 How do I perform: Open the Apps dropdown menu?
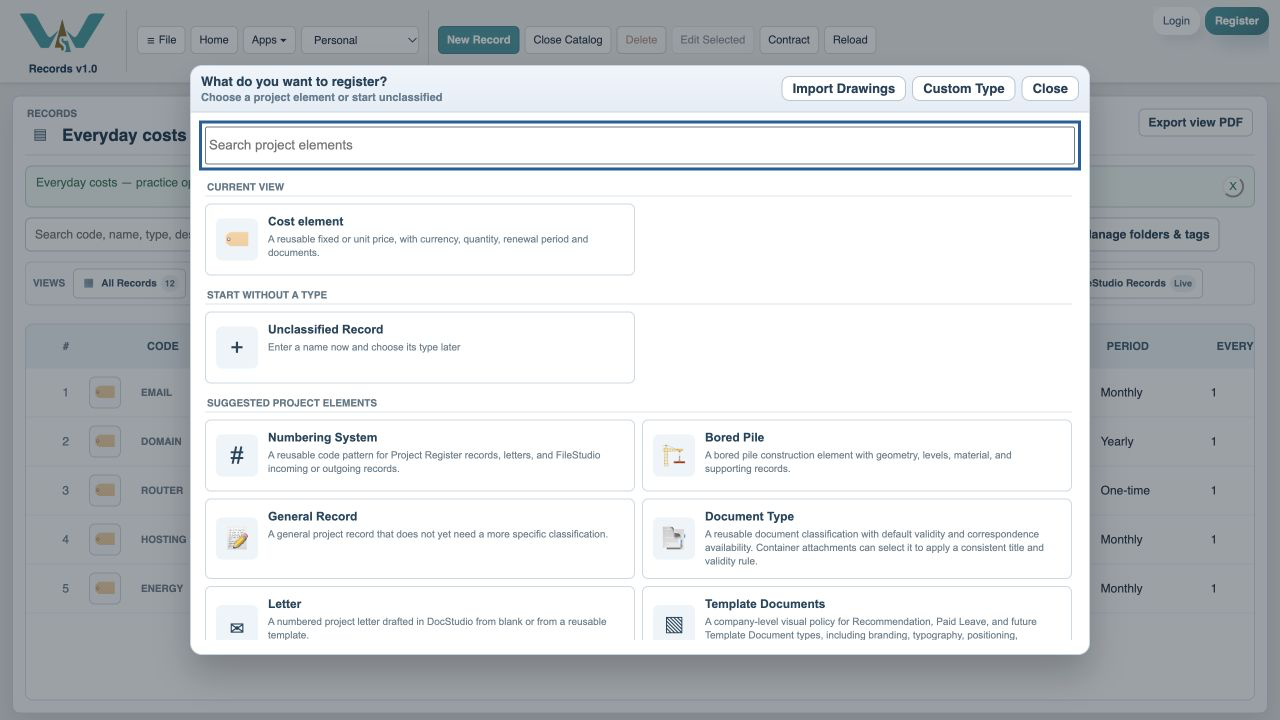tap(269, 40)
